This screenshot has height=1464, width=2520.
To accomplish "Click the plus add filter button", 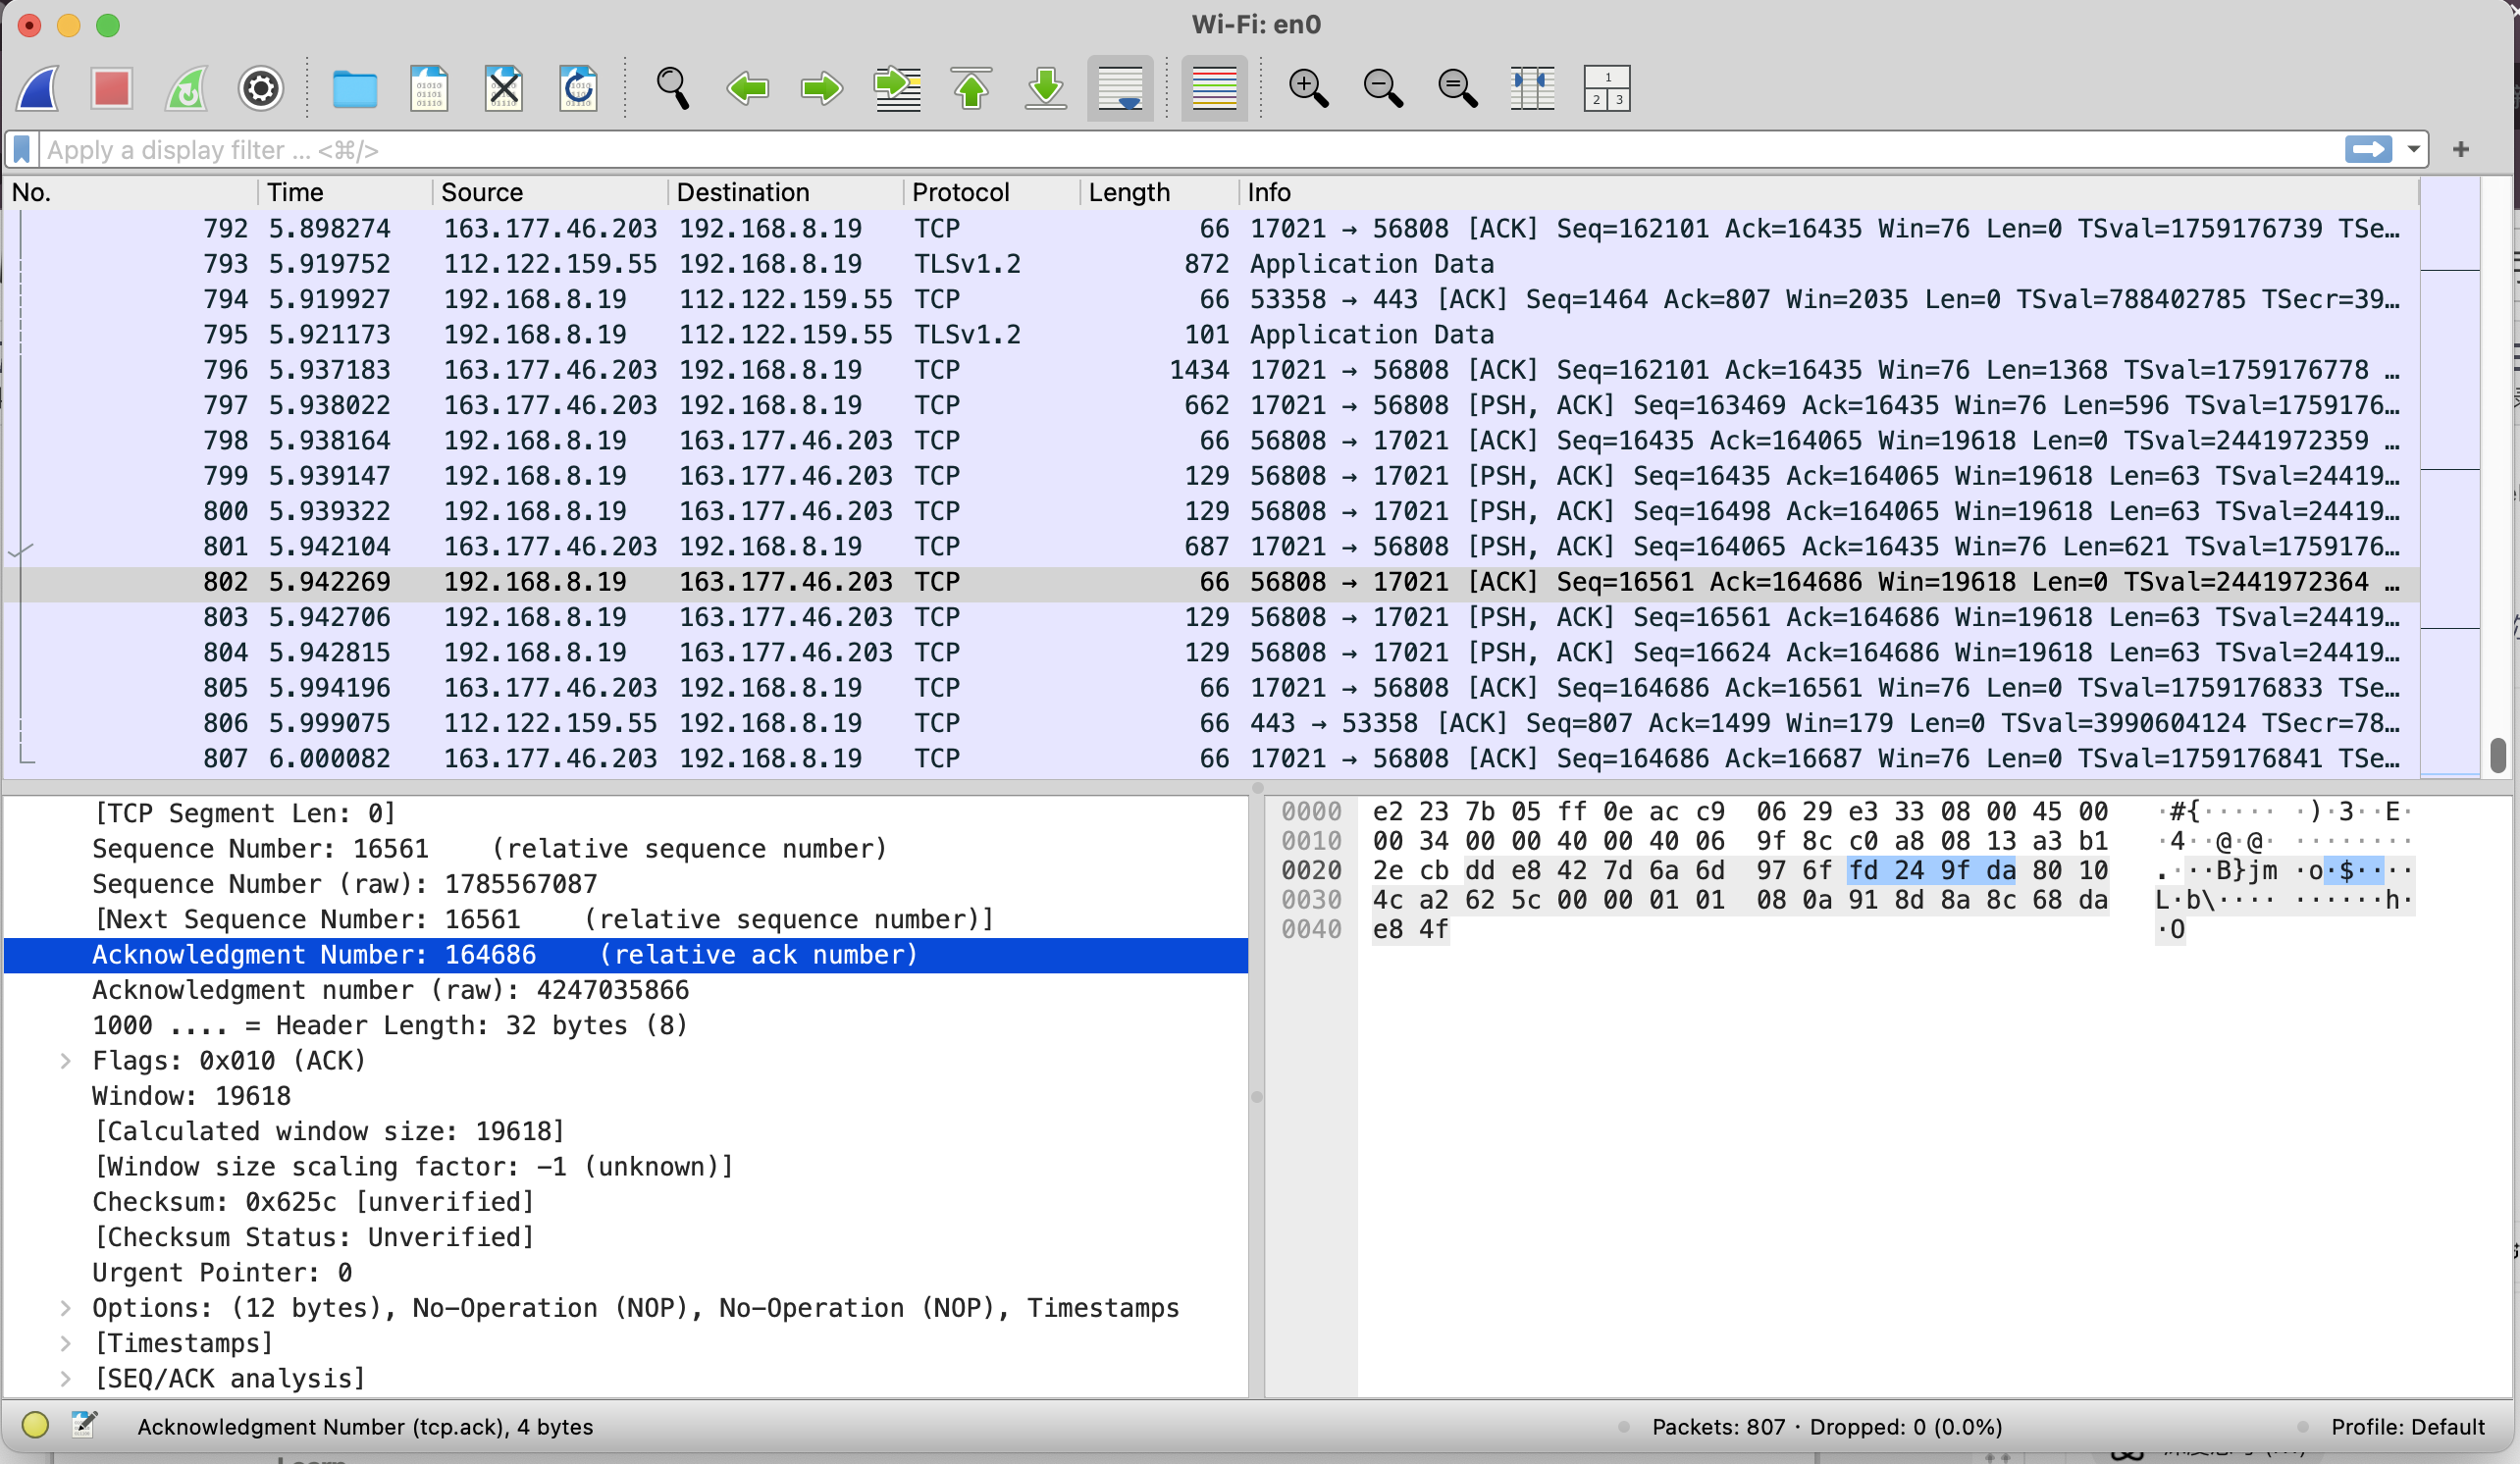I will (x=2461, y=150).
